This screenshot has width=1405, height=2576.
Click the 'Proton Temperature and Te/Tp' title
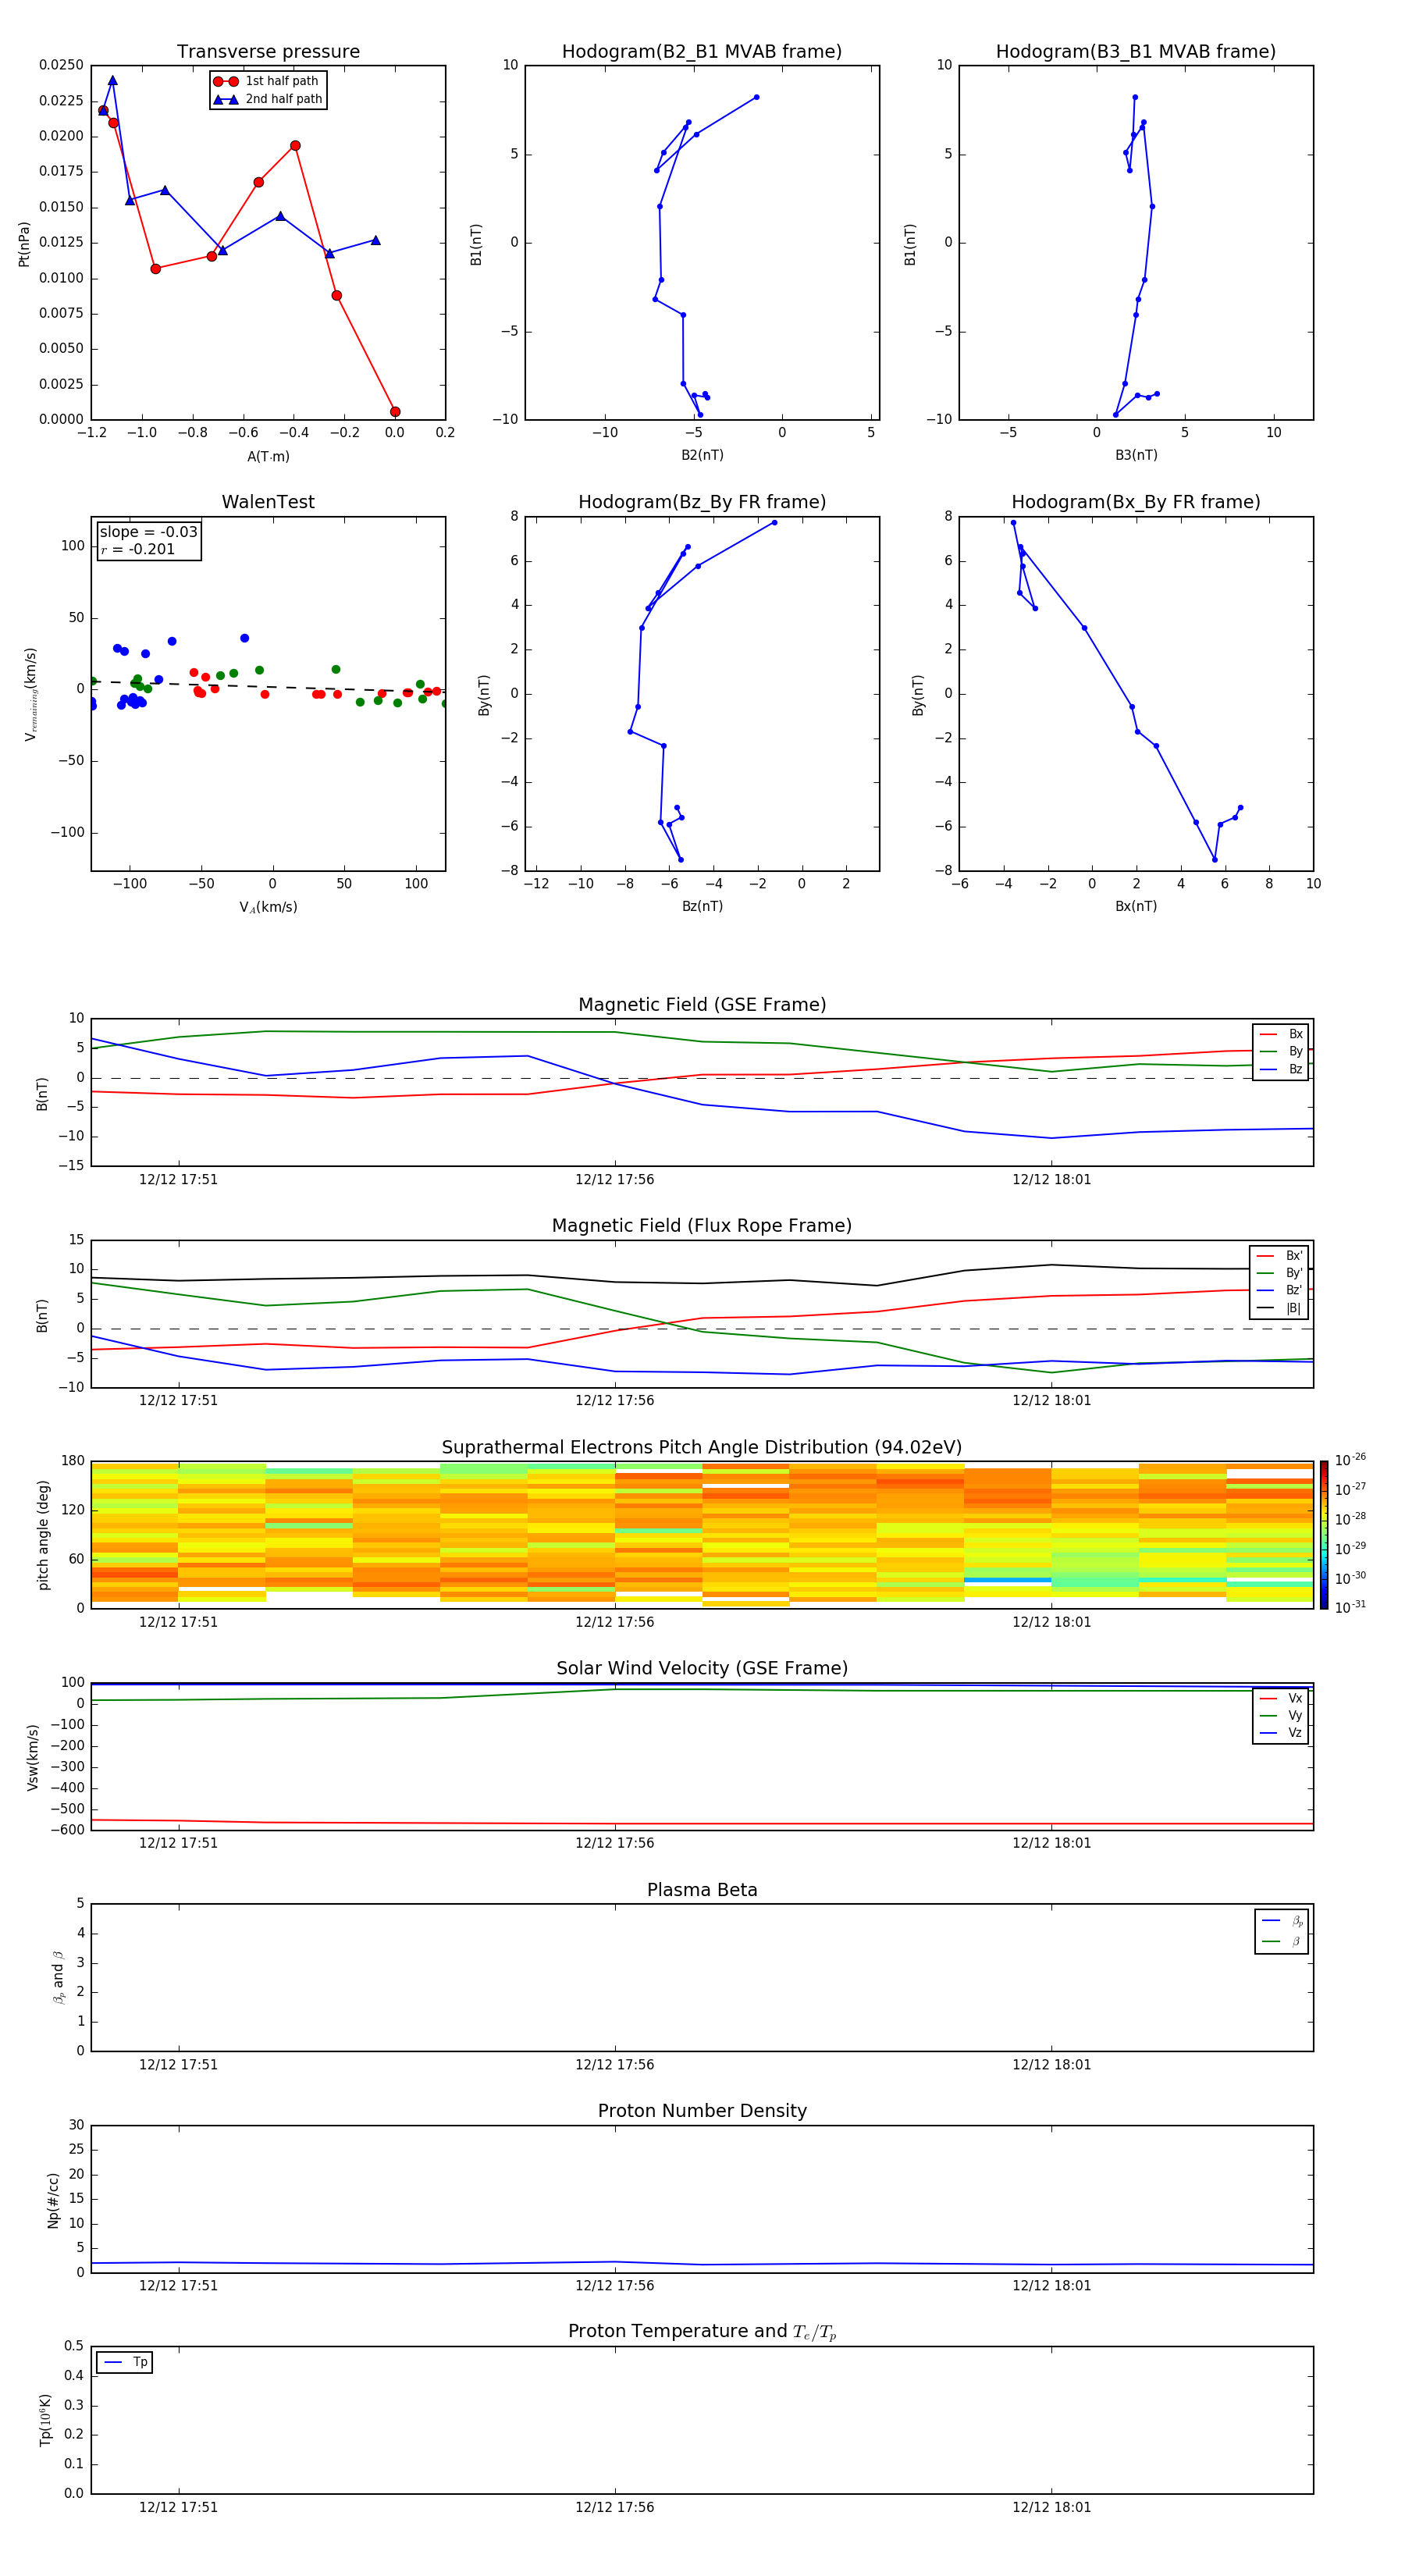702,2332
